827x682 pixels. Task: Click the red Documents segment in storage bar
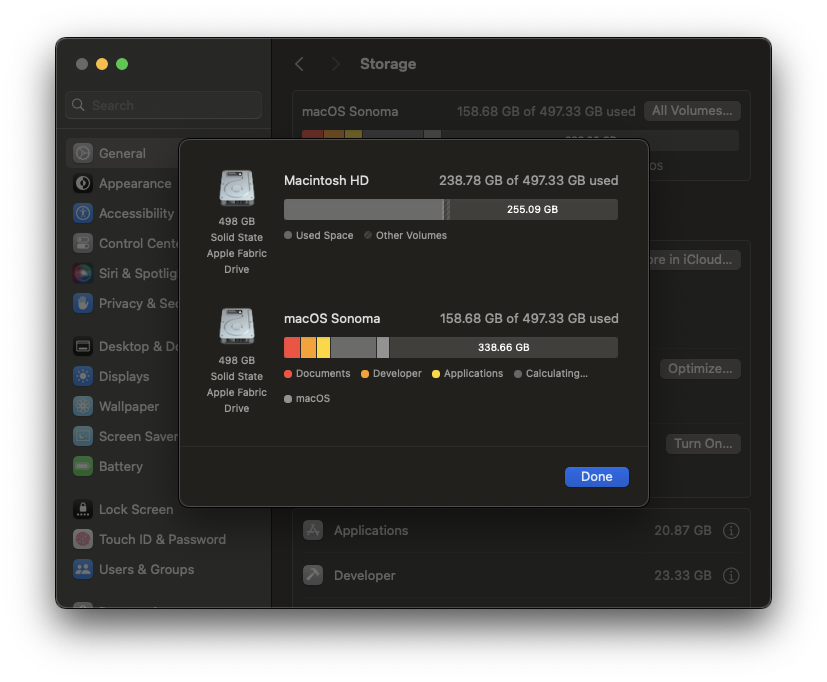[292, 347]
